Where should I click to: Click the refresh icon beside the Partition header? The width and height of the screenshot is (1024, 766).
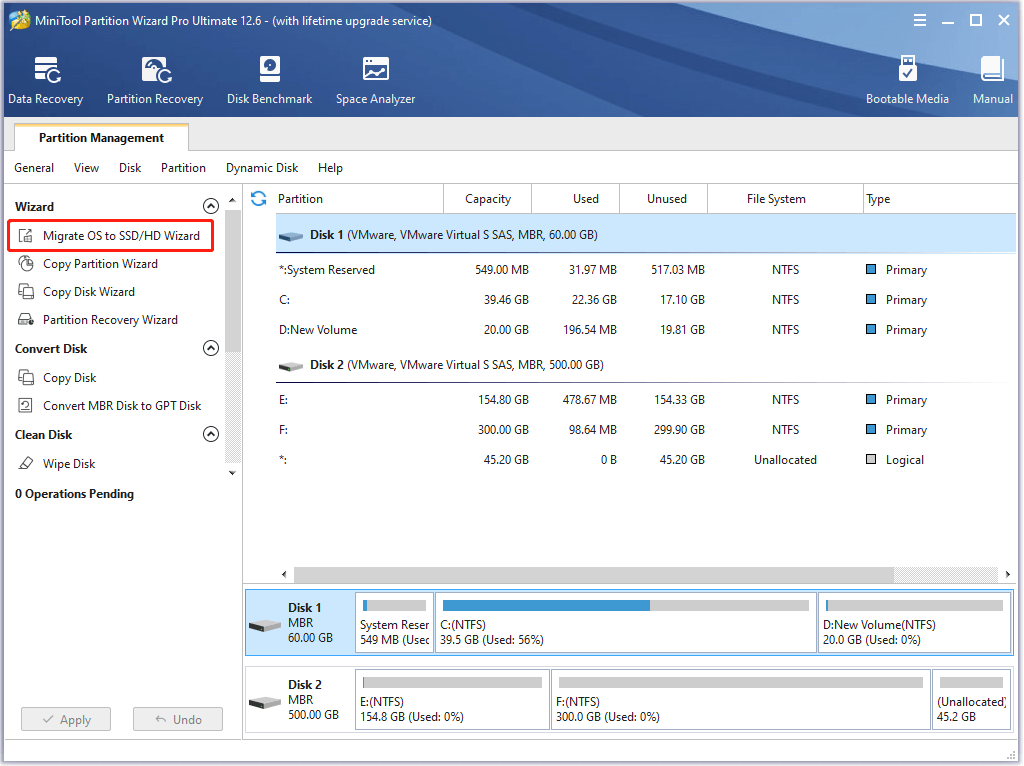coord(259,199)
